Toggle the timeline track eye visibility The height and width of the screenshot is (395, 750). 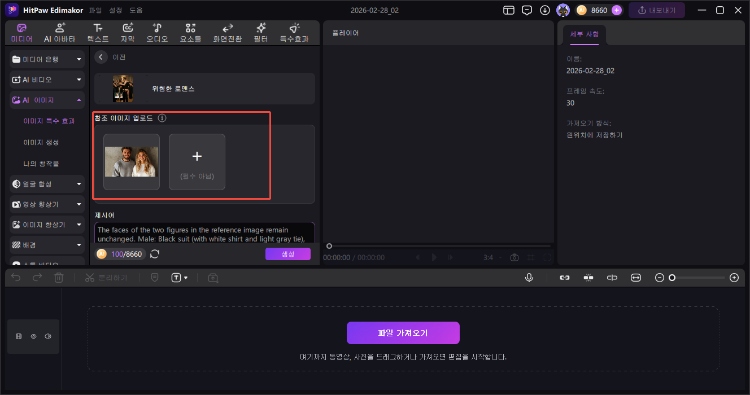coord(33,336)
